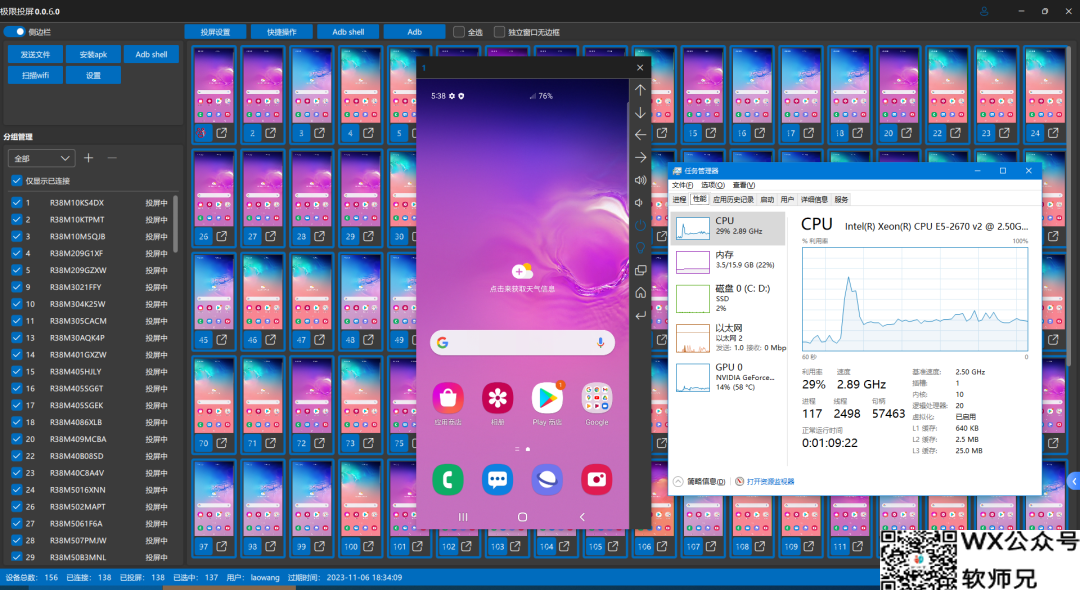1080x590 pixels.
Task: Click the Google search bar on the phone
Action: click(522, 342)
